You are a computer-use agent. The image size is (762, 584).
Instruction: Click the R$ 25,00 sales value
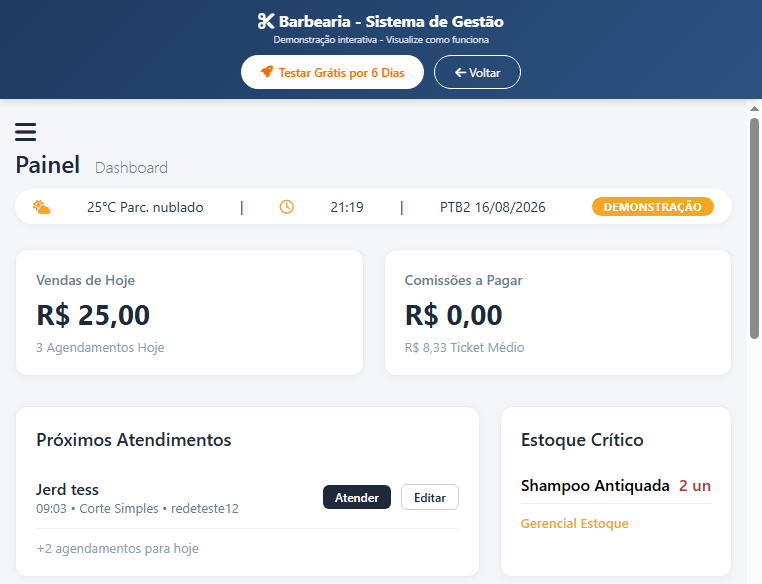click(93, 315)
